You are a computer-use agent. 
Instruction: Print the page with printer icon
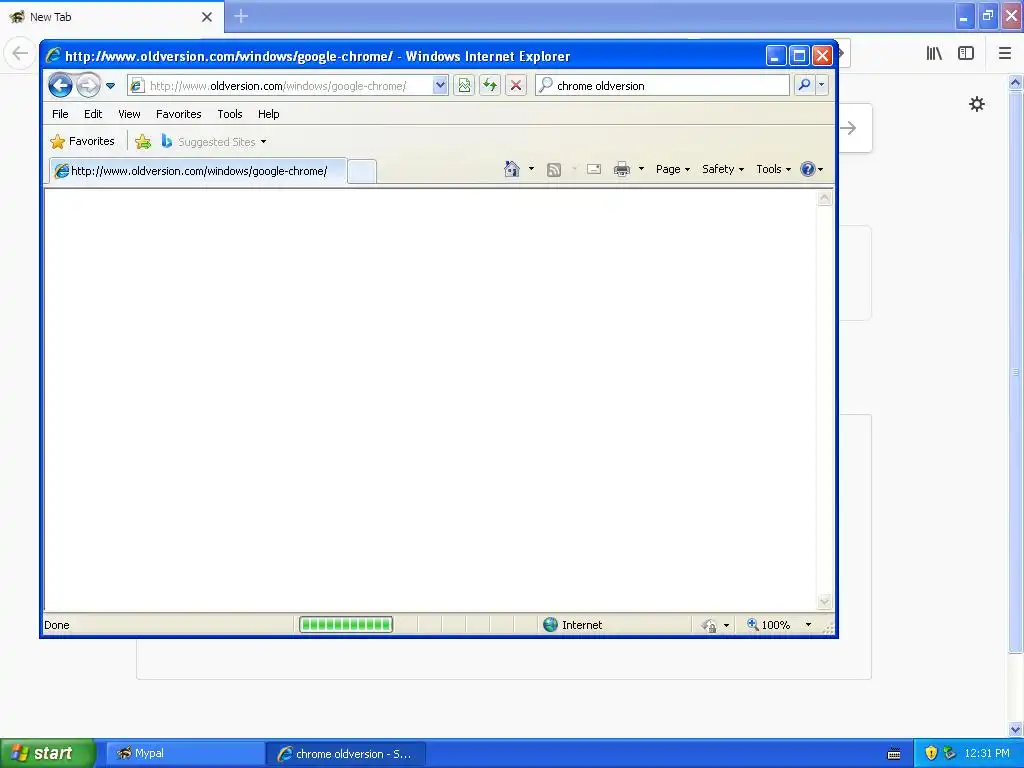coord(622,170)
